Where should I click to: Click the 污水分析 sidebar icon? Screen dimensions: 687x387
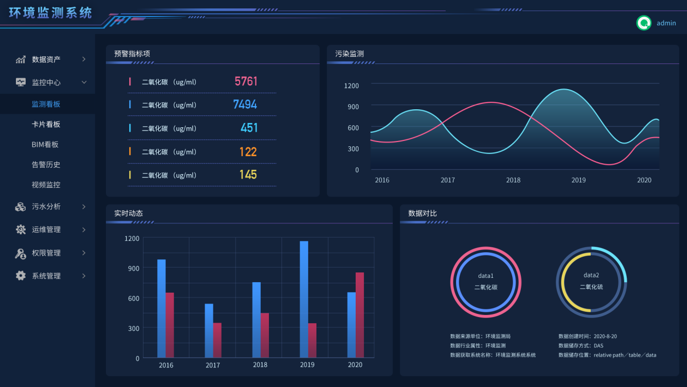coord(21,206)
